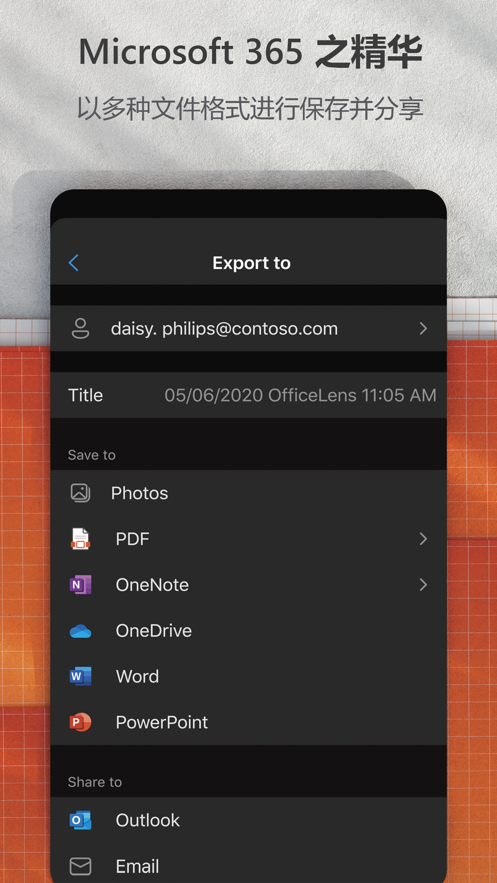The image size is (497, 883).
Task: Click the OneDrive cloud icon
Action: coord(80,631)
